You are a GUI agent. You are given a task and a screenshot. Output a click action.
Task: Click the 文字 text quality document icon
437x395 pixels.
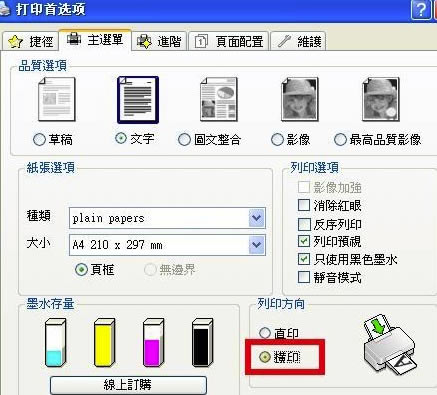point(138,100)
